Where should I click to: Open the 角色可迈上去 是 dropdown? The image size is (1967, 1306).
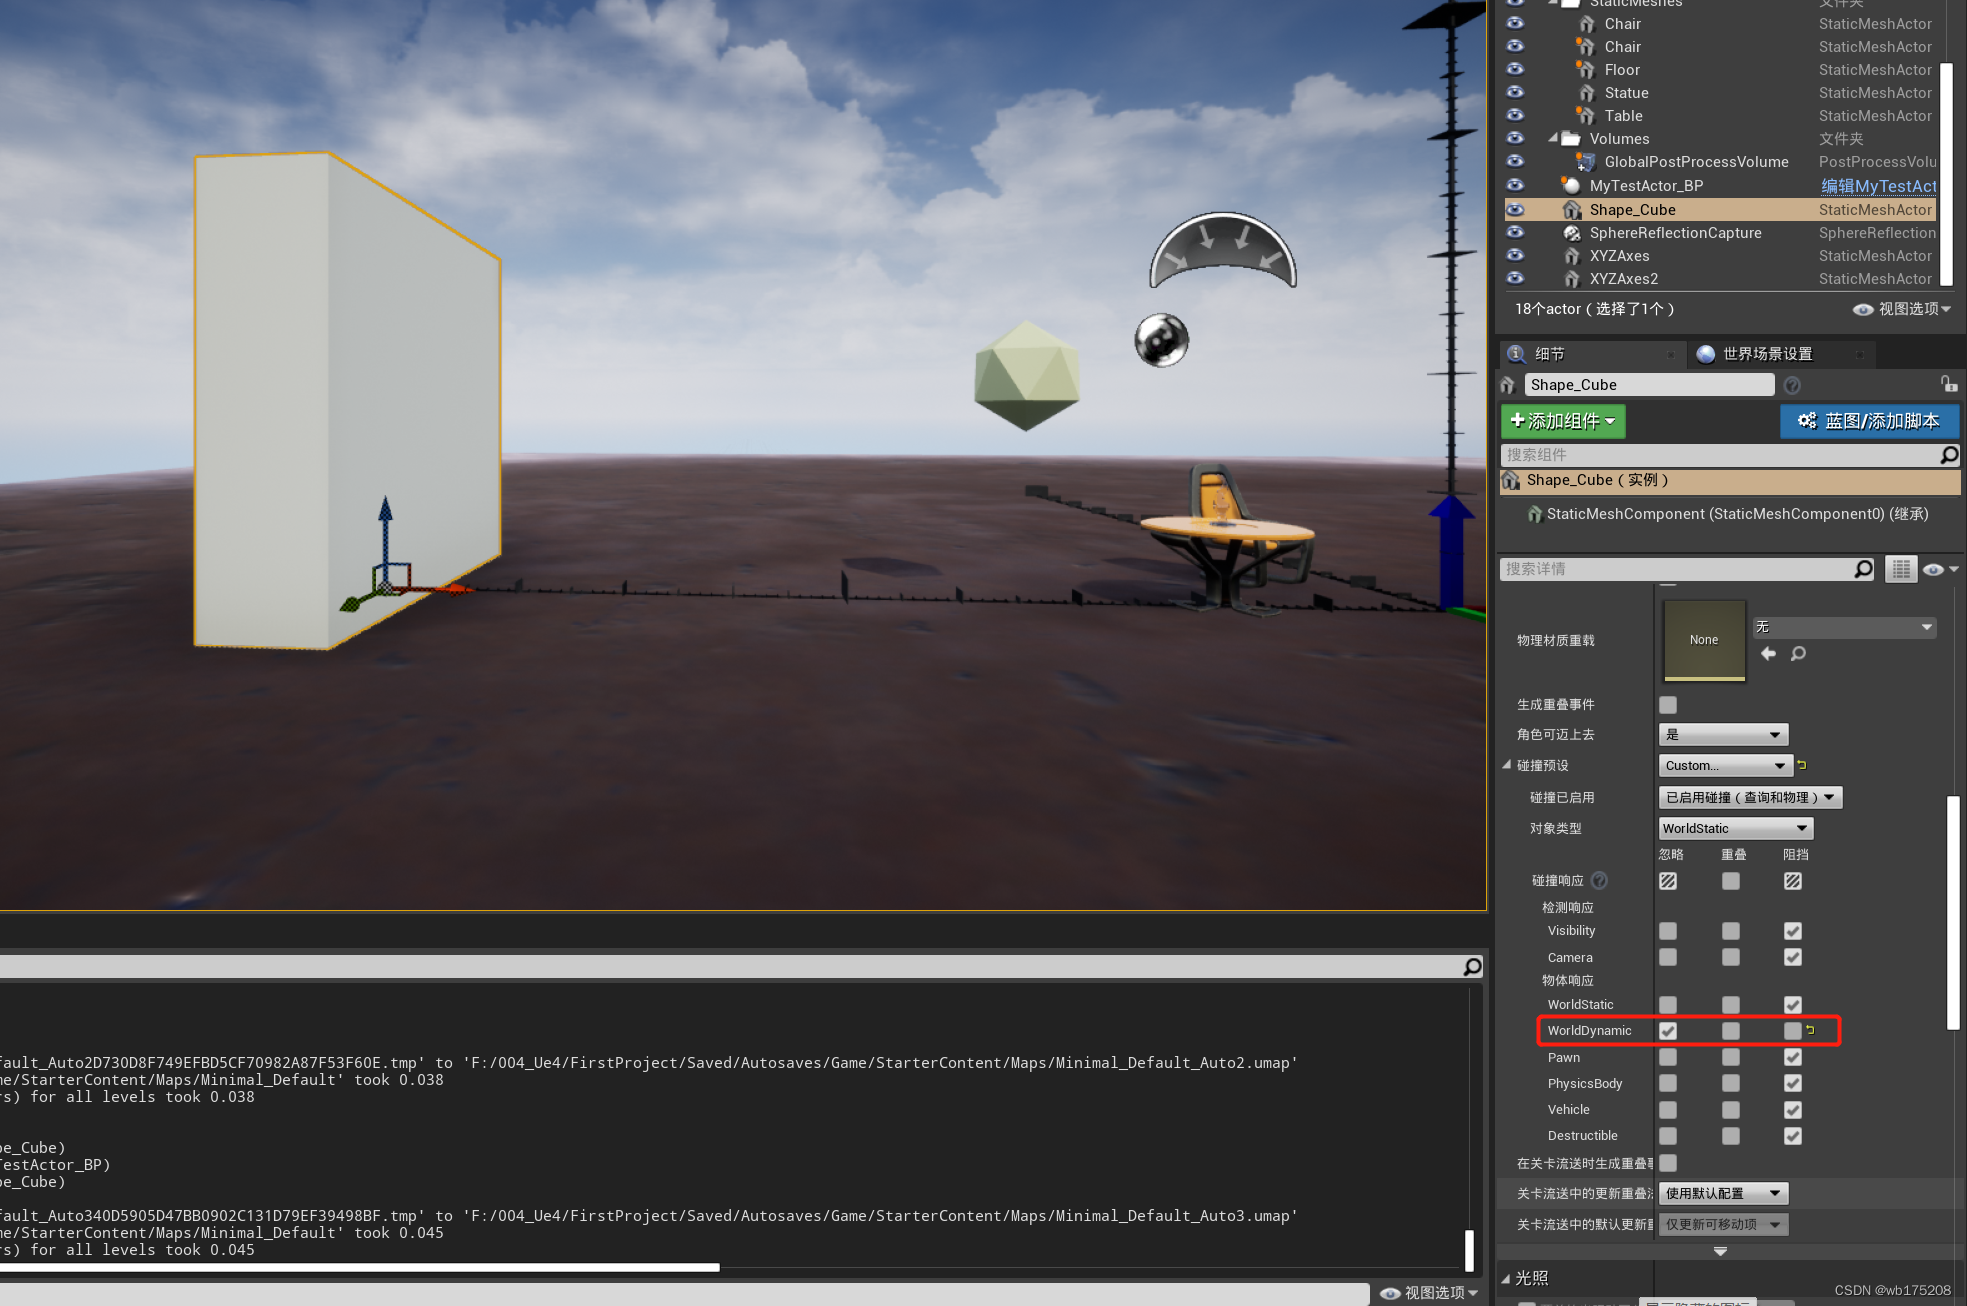(1722, 734)
